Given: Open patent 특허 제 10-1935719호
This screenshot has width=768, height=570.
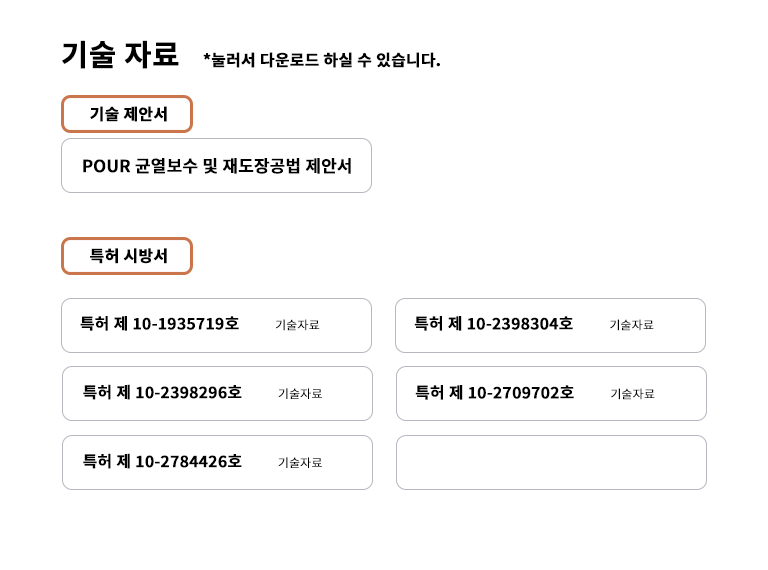Looking at the screenshot, I should click(160, 324).
